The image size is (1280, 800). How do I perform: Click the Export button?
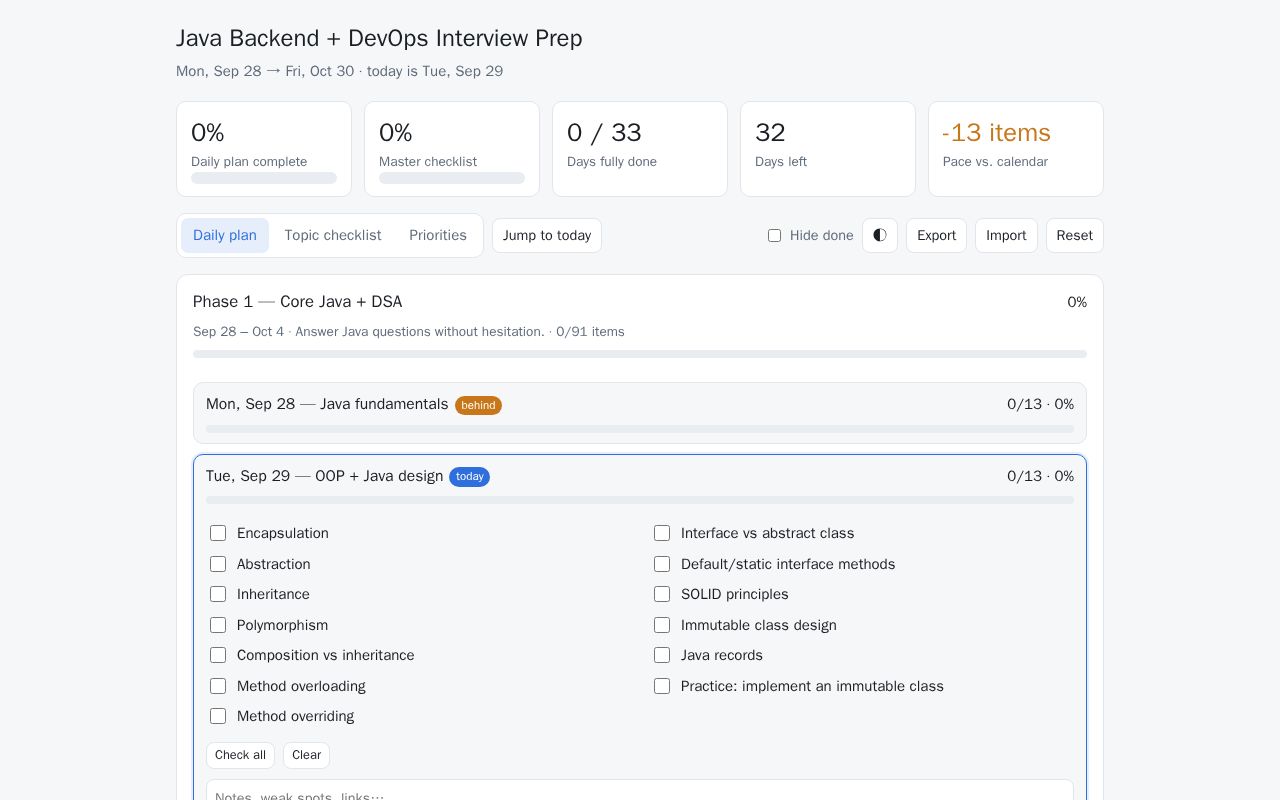click(936, 235)
